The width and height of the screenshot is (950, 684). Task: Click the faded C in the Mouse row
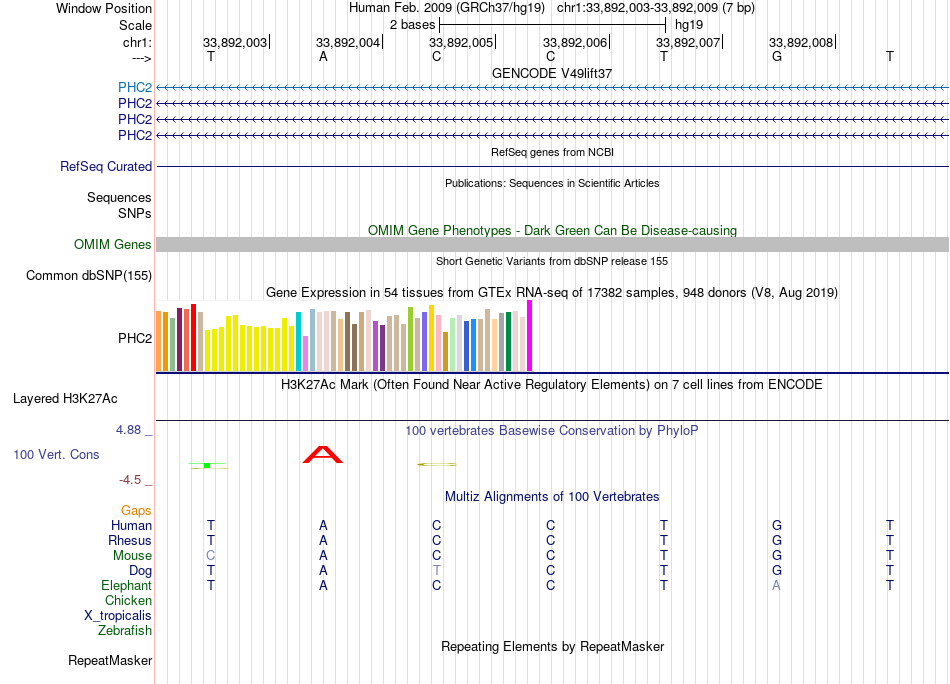(210, 556)
